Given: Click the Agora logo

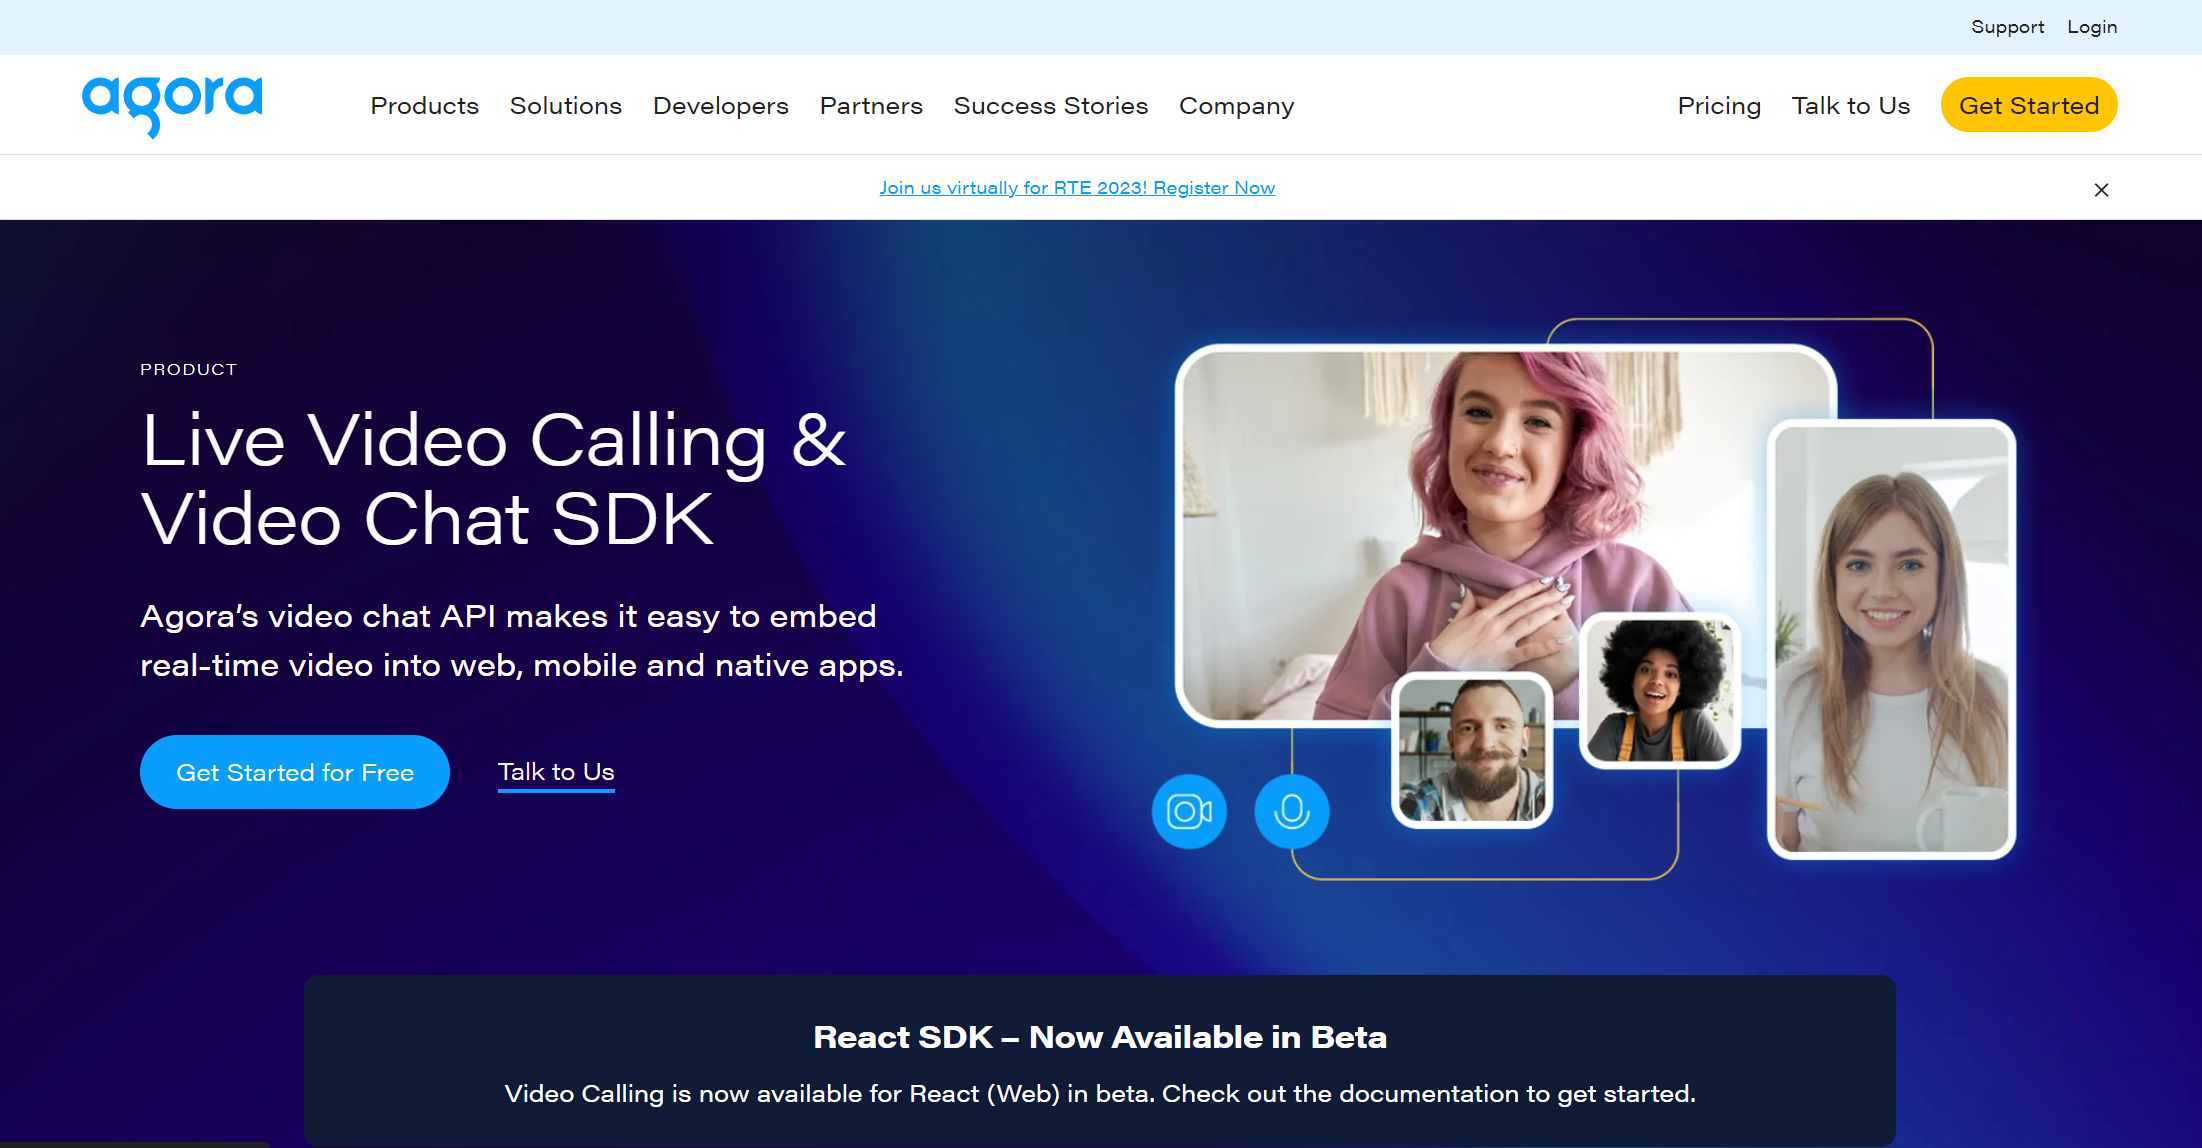Looking at the screenshot, I should pos(172,104).
